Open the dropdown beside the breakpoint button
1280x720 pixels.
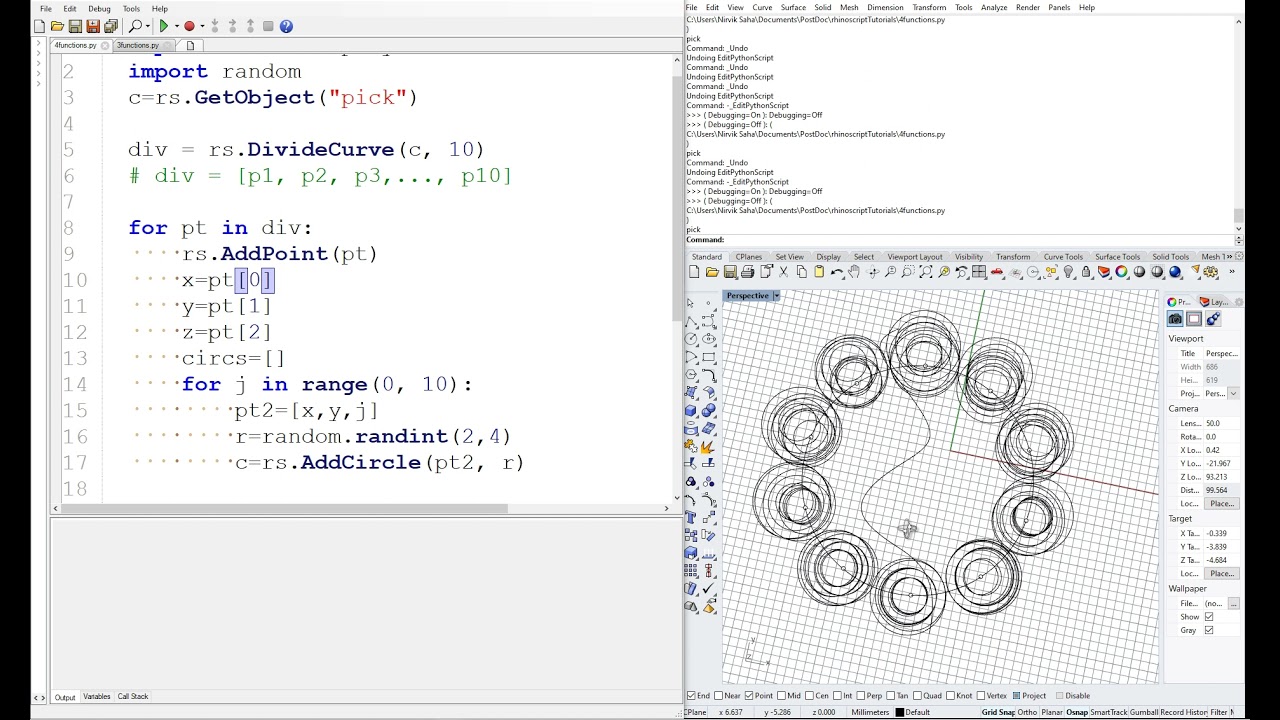pyautogui.click(x=201, y=26)
